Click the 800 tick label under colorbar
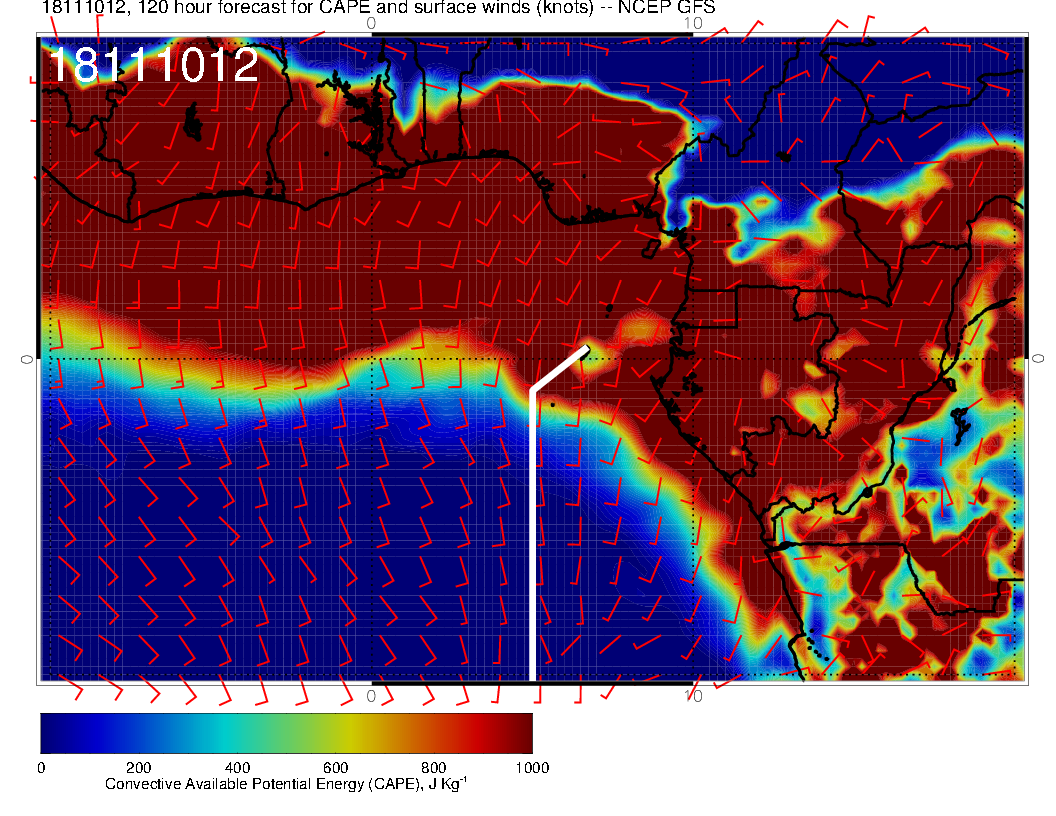1056x816 pixels. (434, 768)
